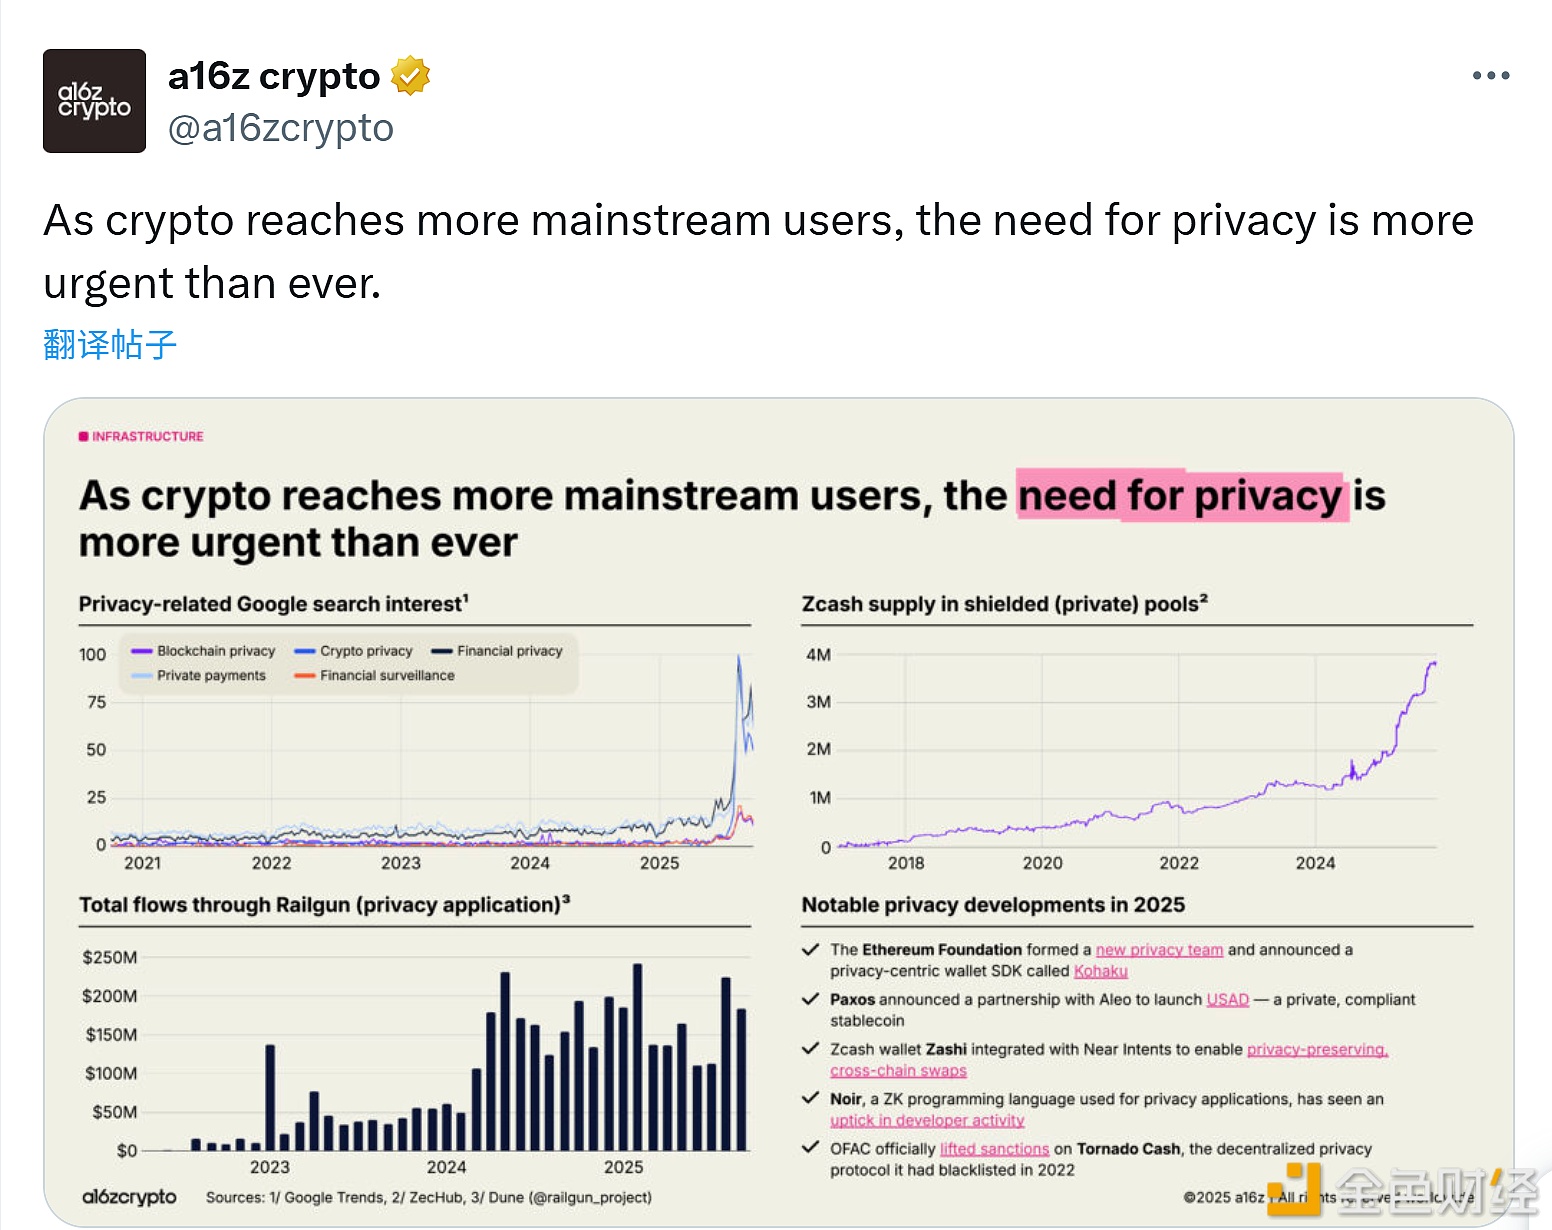Click the Financial surveillance legend swatch

pyautogui.click(x=305, y=676)
